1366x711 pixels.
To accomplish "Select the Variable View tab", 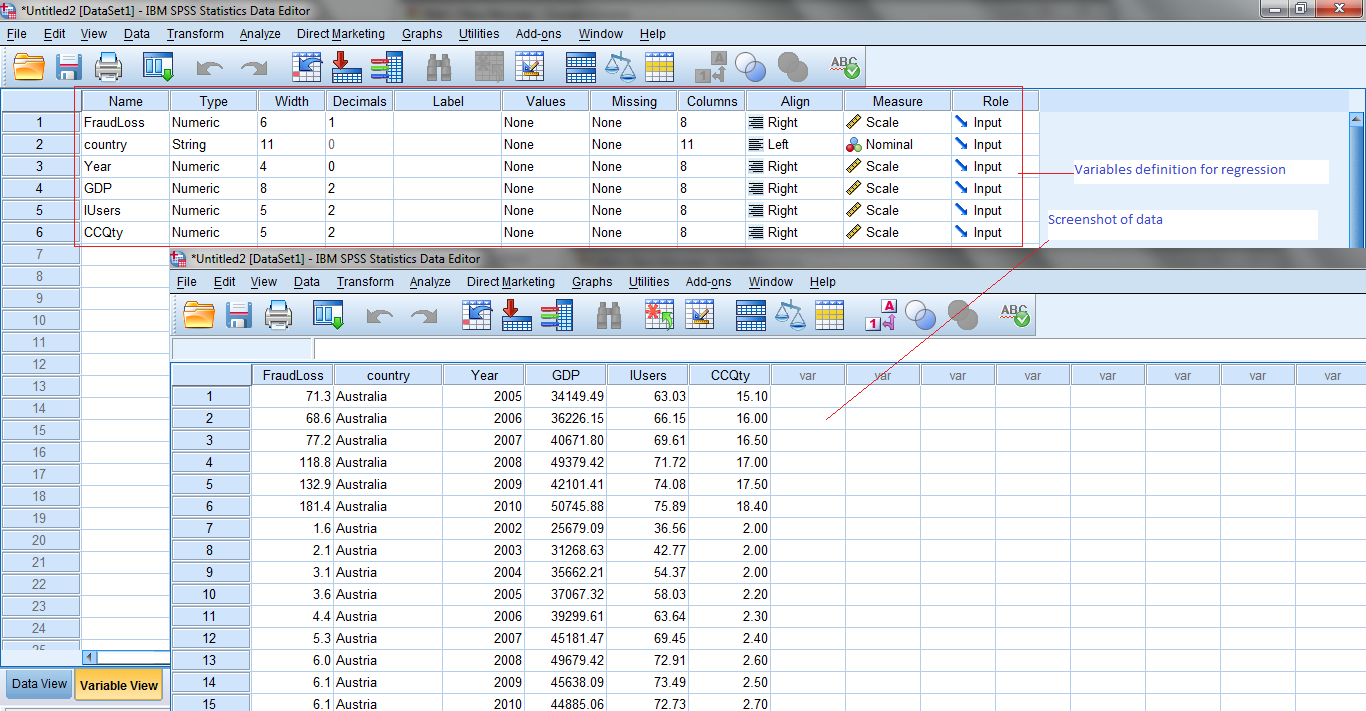I will pyautogui.click(x=118, y=685).
